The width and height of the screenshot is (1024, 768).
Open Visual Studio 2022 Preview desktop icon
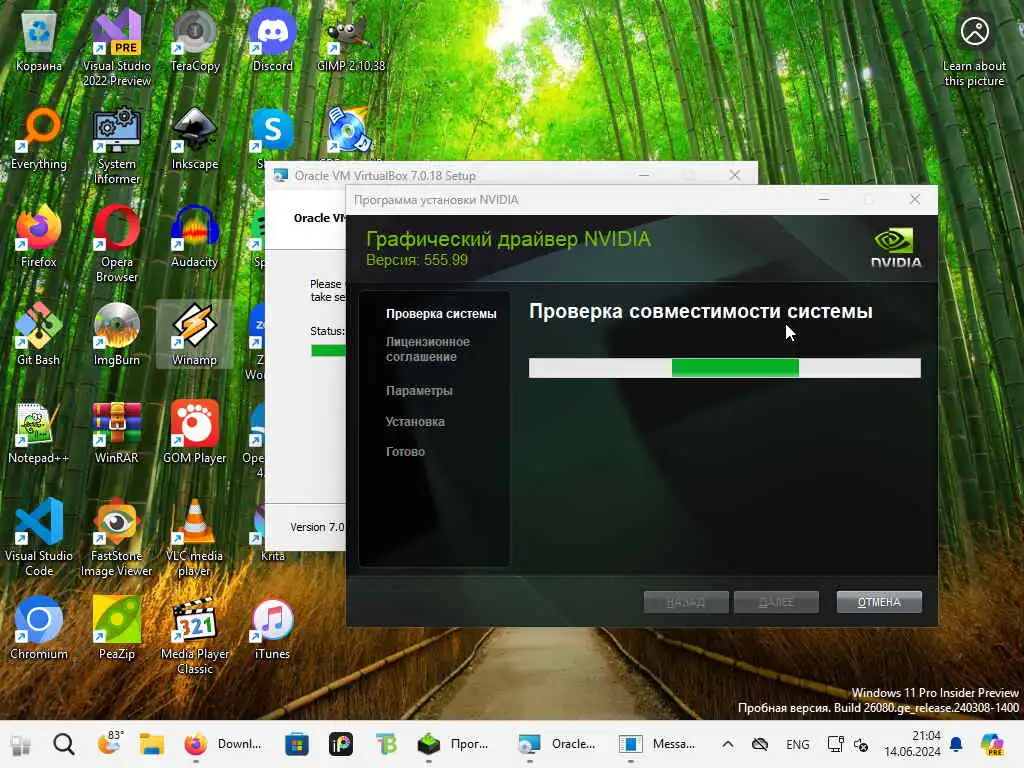(x=116, y=48)
